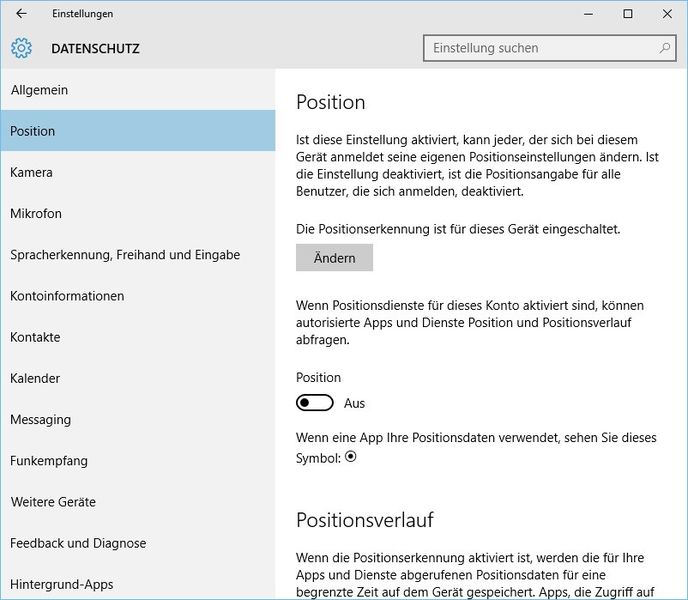Go to Kalender settings
This screenshot has width=688, height=600.
(x=35, y=378)
